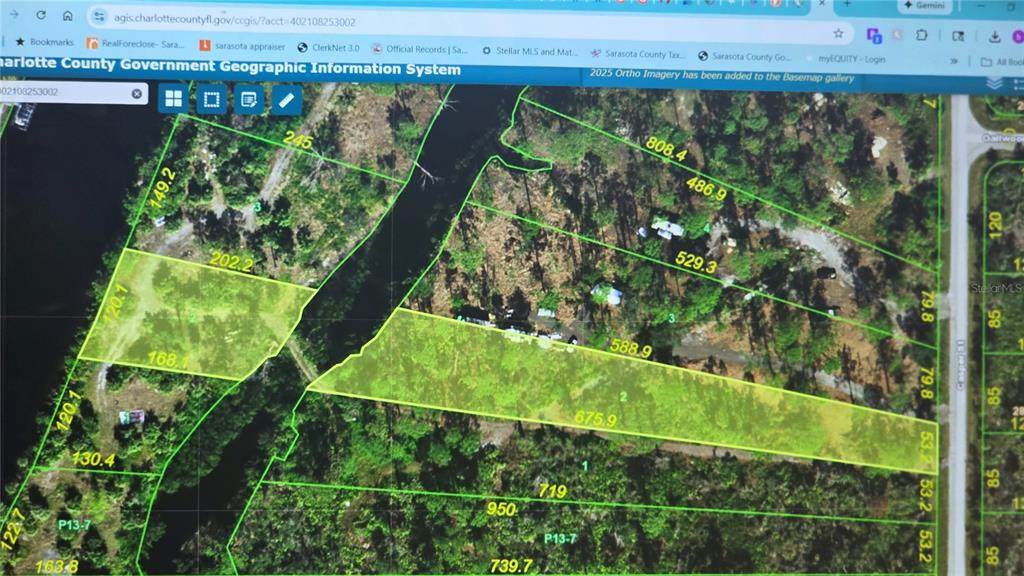Open the site information controls
Viewport: 1024px width, 576px height.
pyautogui.click(x=100, y=17)
